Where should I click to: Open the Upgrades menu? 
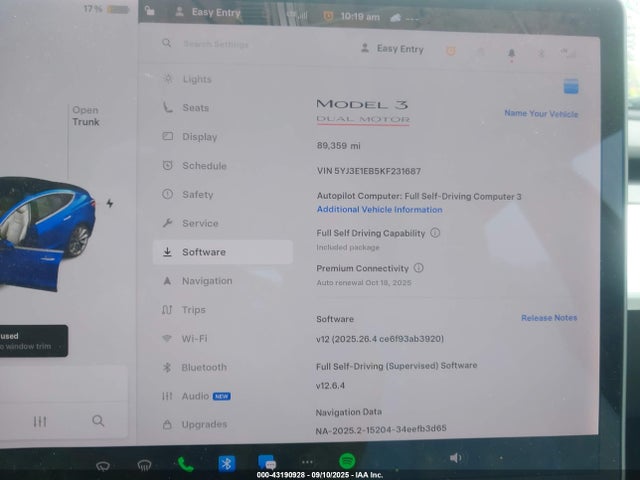point(195,424)
